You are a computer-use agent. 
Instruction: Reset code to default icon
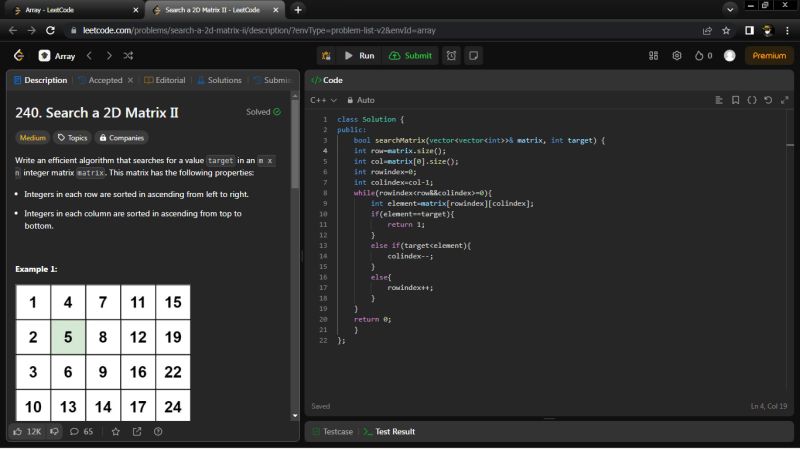(767, 100)
